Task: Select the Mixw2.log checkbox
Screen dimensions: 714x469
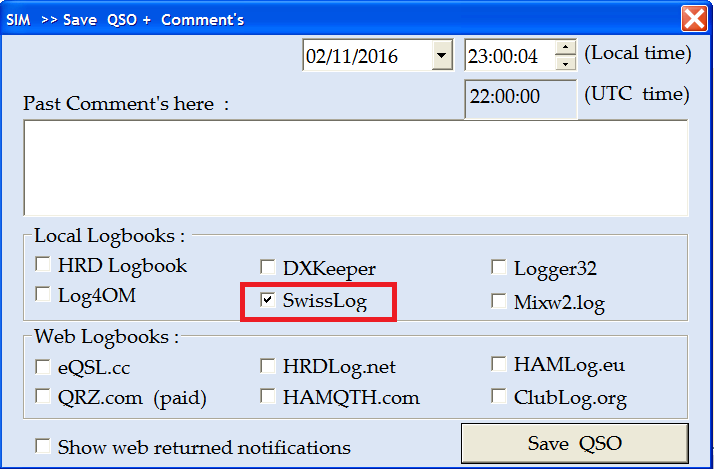Action: click(x=499, y=301)
